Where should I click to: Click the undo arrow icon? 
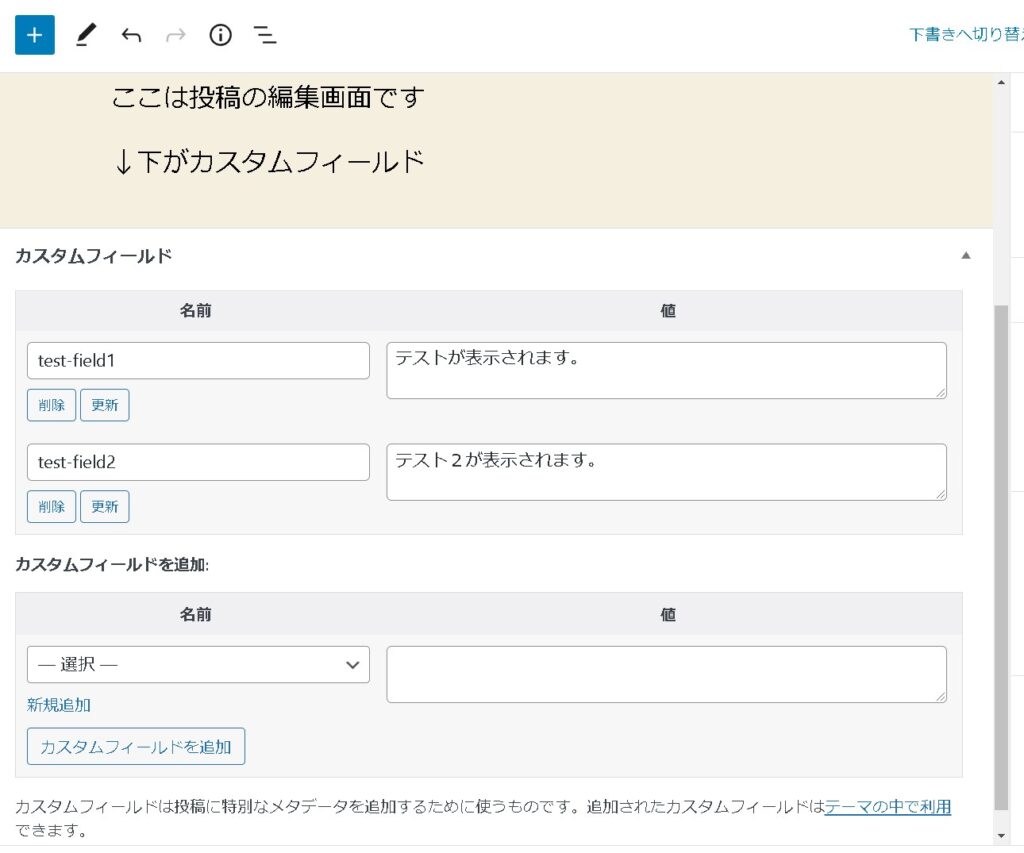(131, 36)
